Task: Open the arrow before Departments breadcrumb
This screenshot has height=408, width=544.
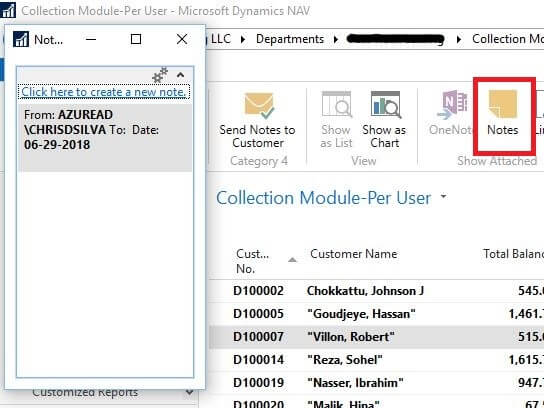Action: click(x=243, y=39)
